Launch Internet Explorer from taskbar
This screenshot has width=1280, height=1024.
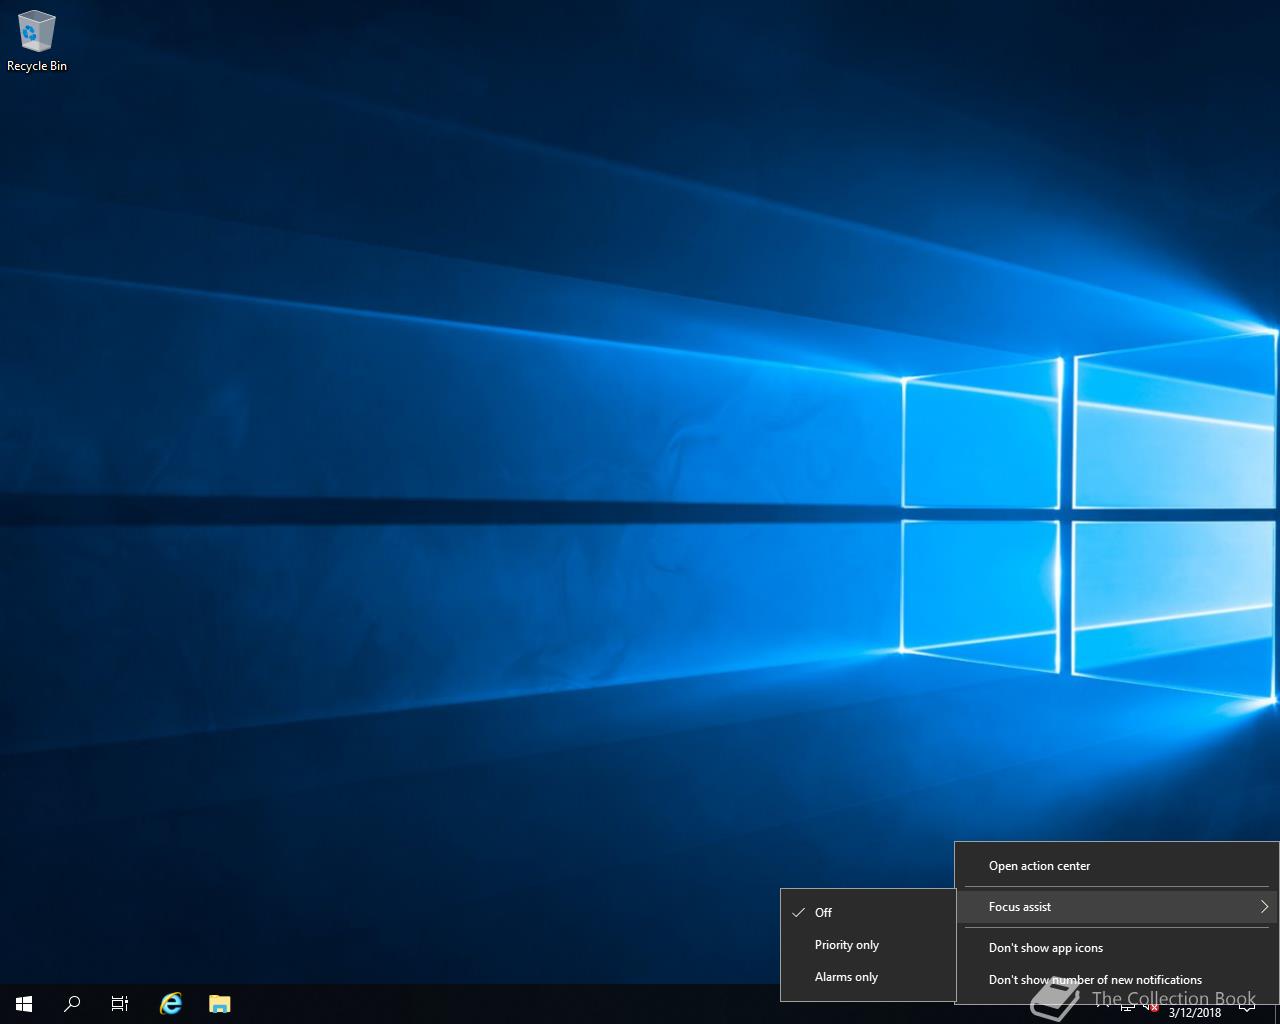(x=171, y=1003)
